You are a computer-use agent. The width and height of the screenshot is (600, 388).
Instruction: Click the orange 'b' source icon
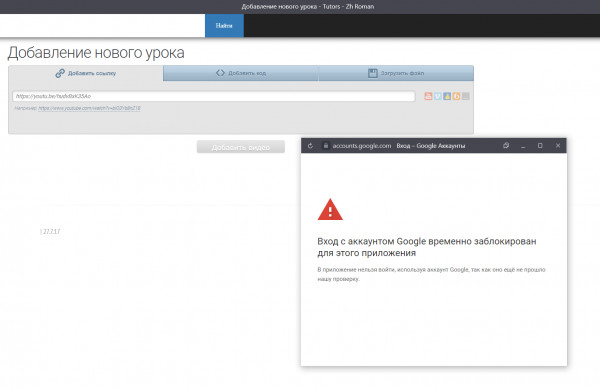(456, 96)
